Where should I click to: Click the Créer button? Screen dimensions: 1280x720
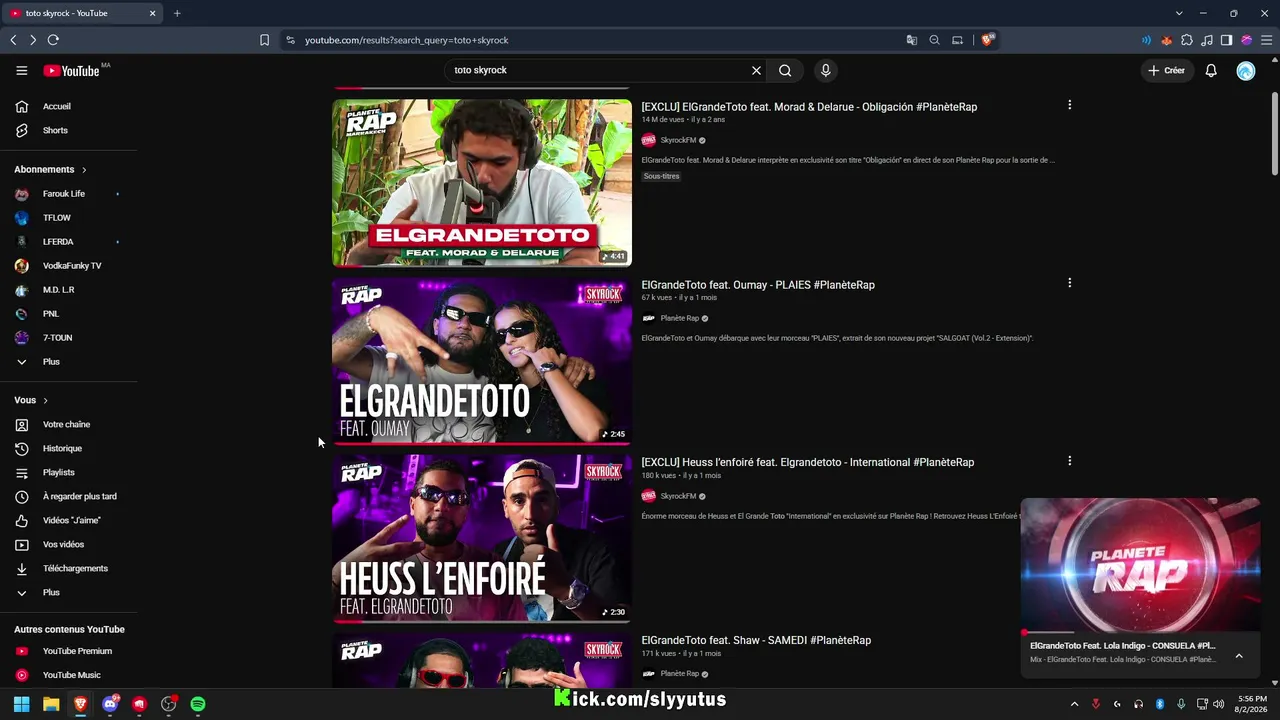tap(1166, 70)
